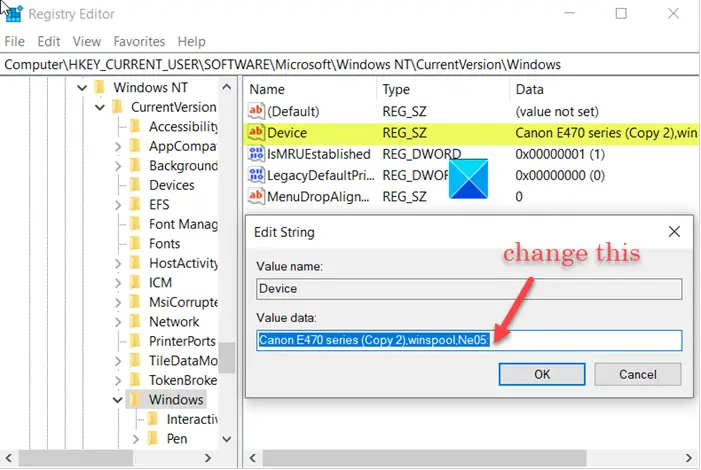Select the MenuDropAlign string value icon
Image resolution: width=701 pixels, height=470 pixels.
coord(256,196)
